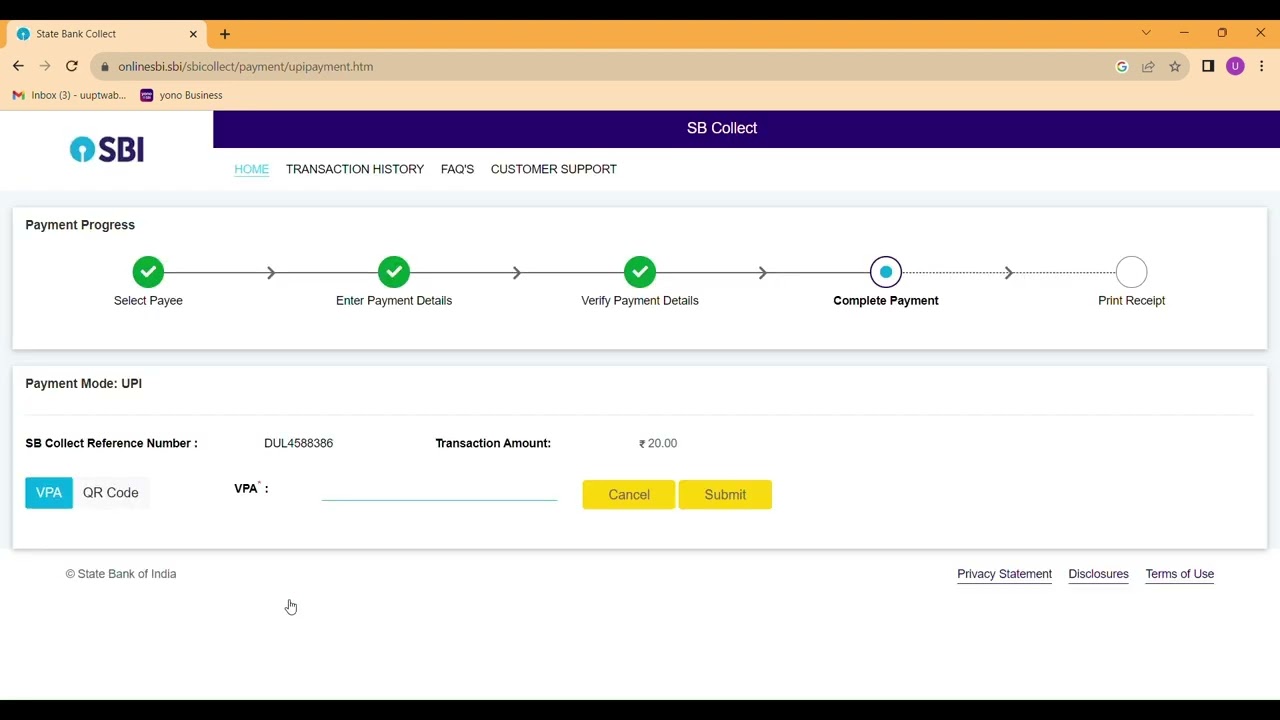The image size is (1280, 720).
Task: Open the share page icon
Action: coord(1148,67)
